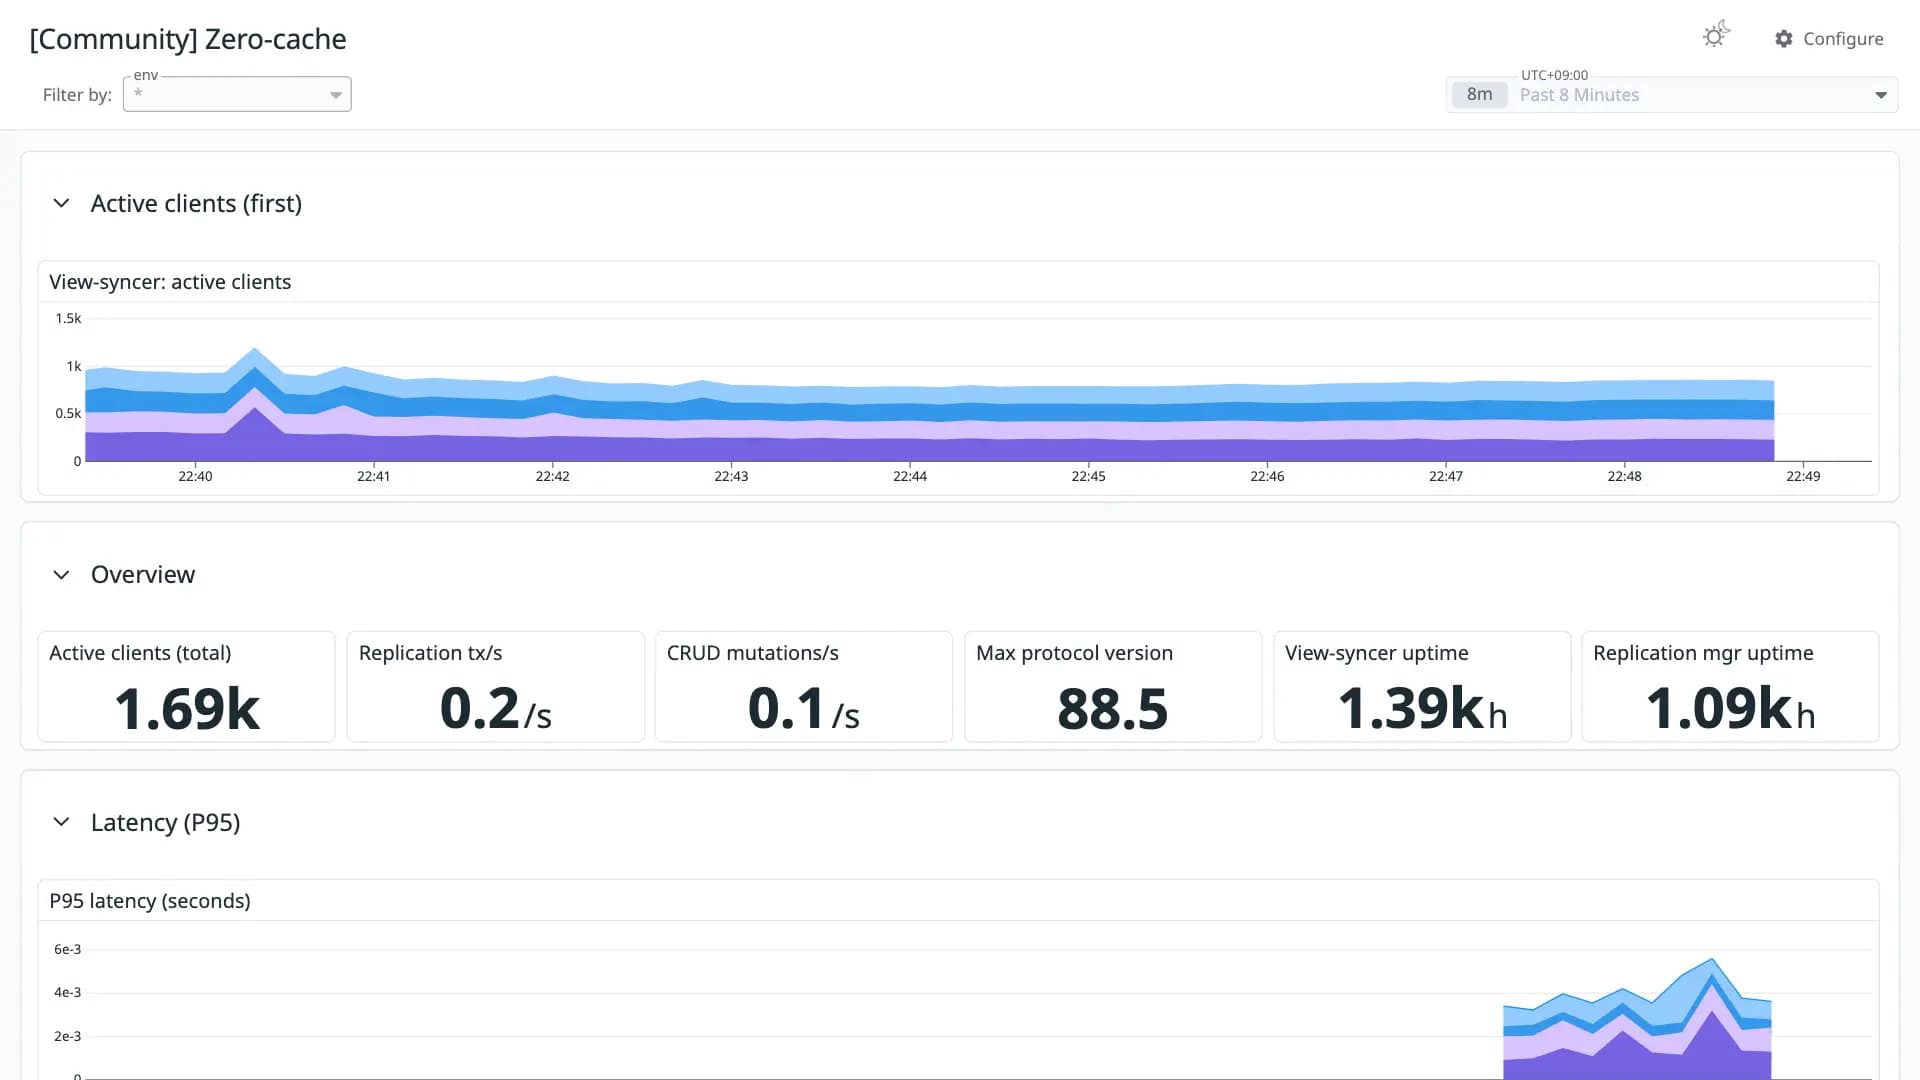The width and height of the screenshot is (1920, 1080).
Task: Collapse the Overview section
Action: coord(61,575)
